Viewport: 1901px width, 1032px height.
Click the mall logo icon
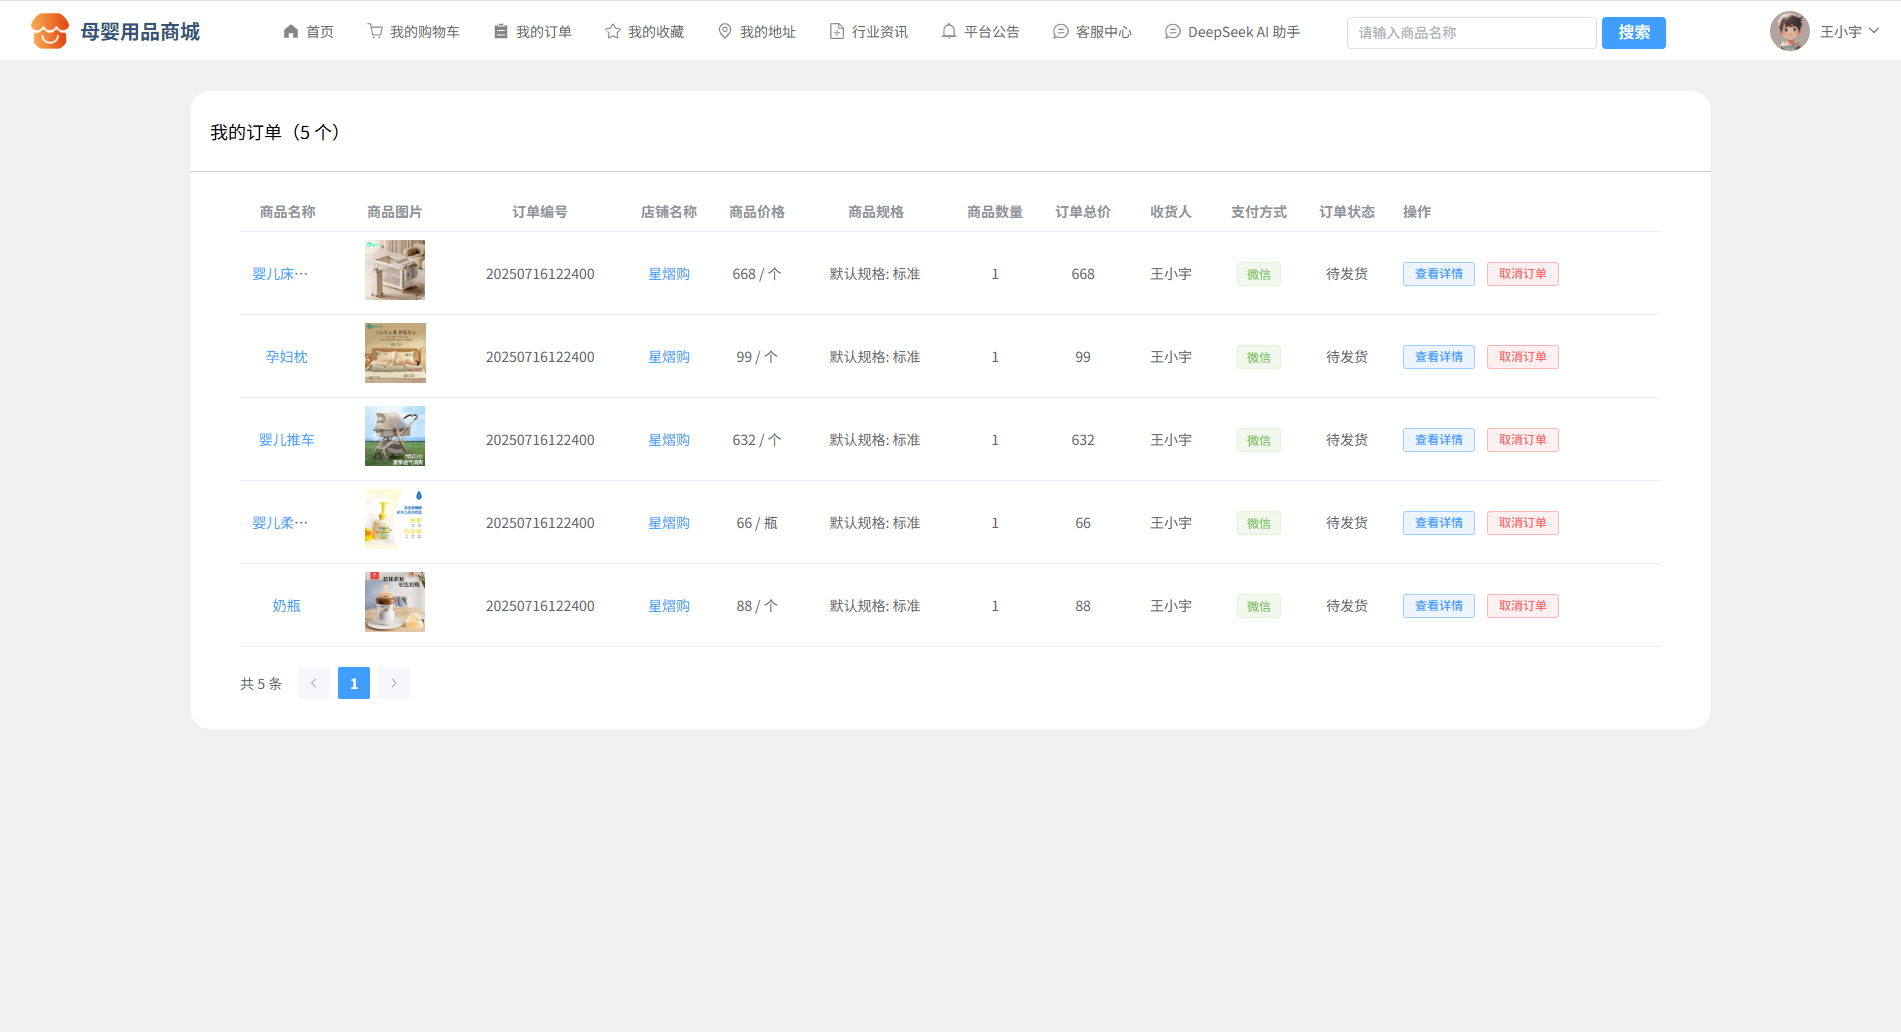(x=49, y=32)
